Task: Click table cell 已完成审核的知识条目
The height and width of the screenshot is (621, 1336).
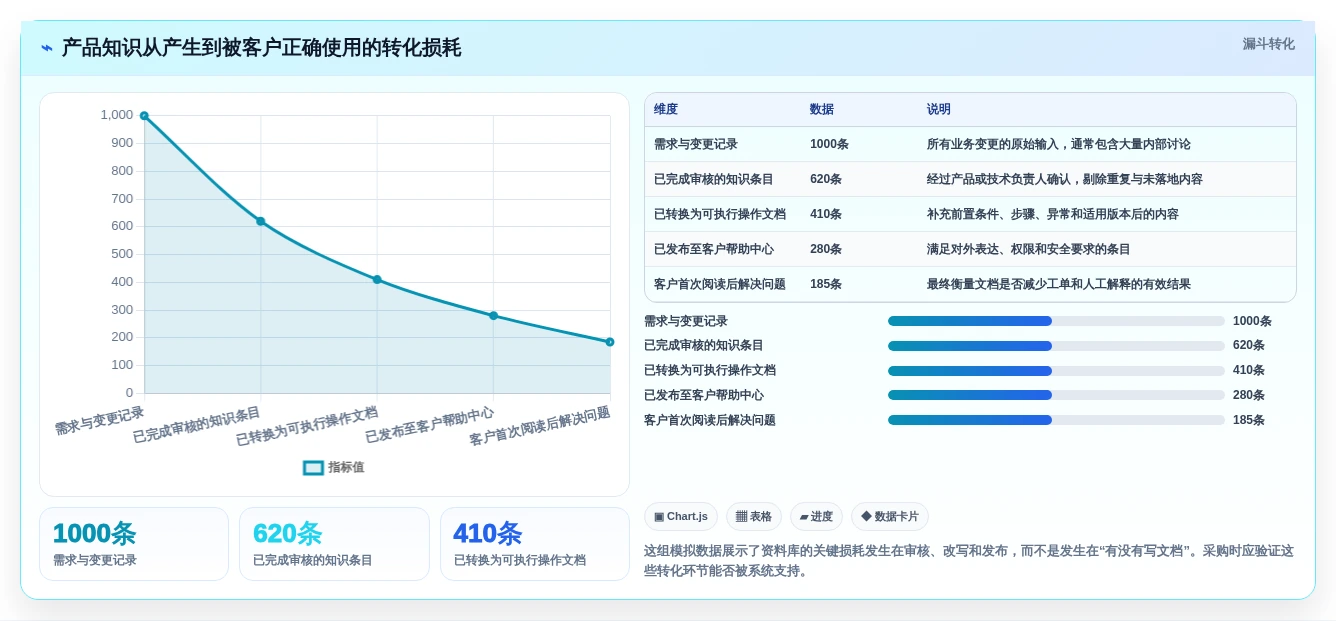Action: [x=714, y=179]
